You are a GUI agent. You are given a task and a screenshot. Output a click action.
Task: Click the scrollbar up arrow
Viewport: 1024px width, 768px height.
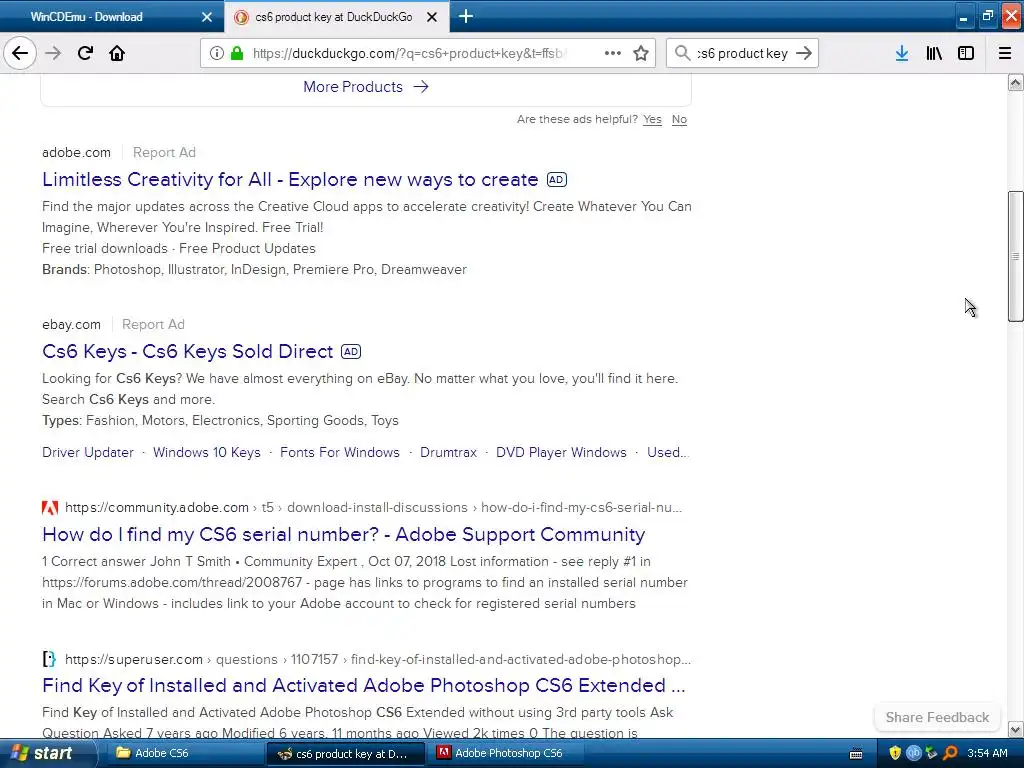1015,82
